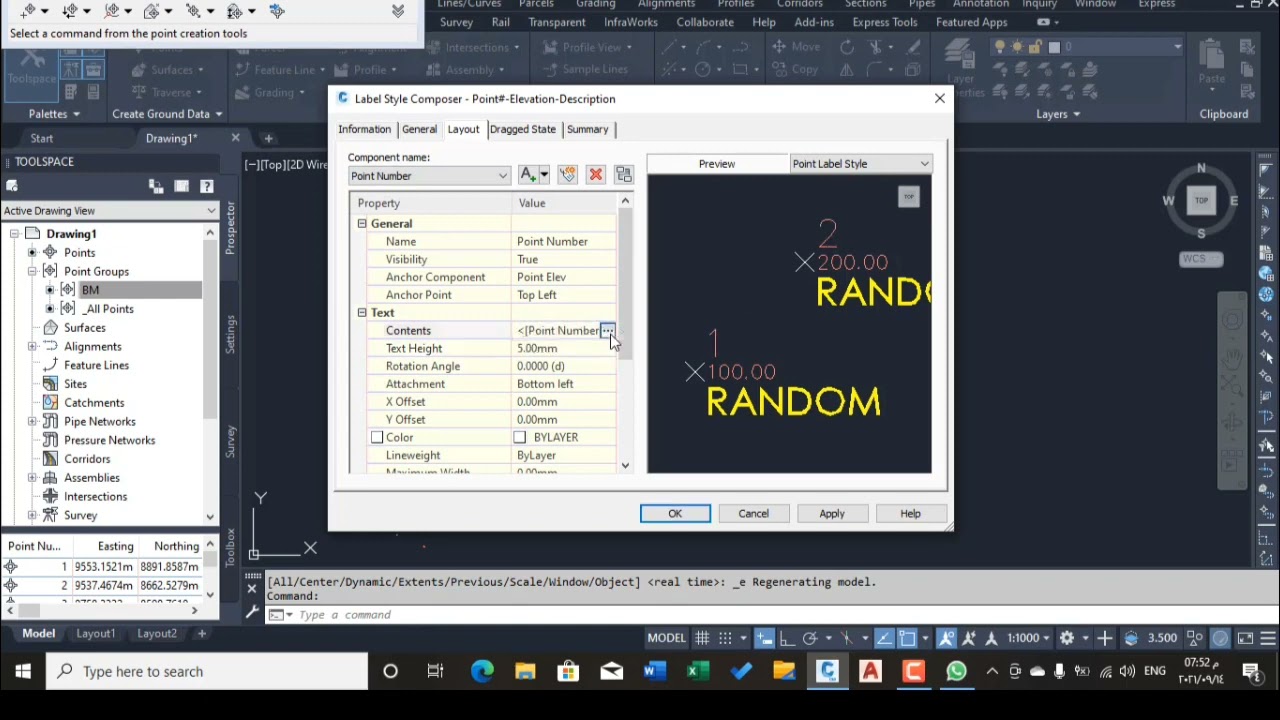Toggle polar tracking icon in status bar
1280x720 pixels.
point(810,638)
